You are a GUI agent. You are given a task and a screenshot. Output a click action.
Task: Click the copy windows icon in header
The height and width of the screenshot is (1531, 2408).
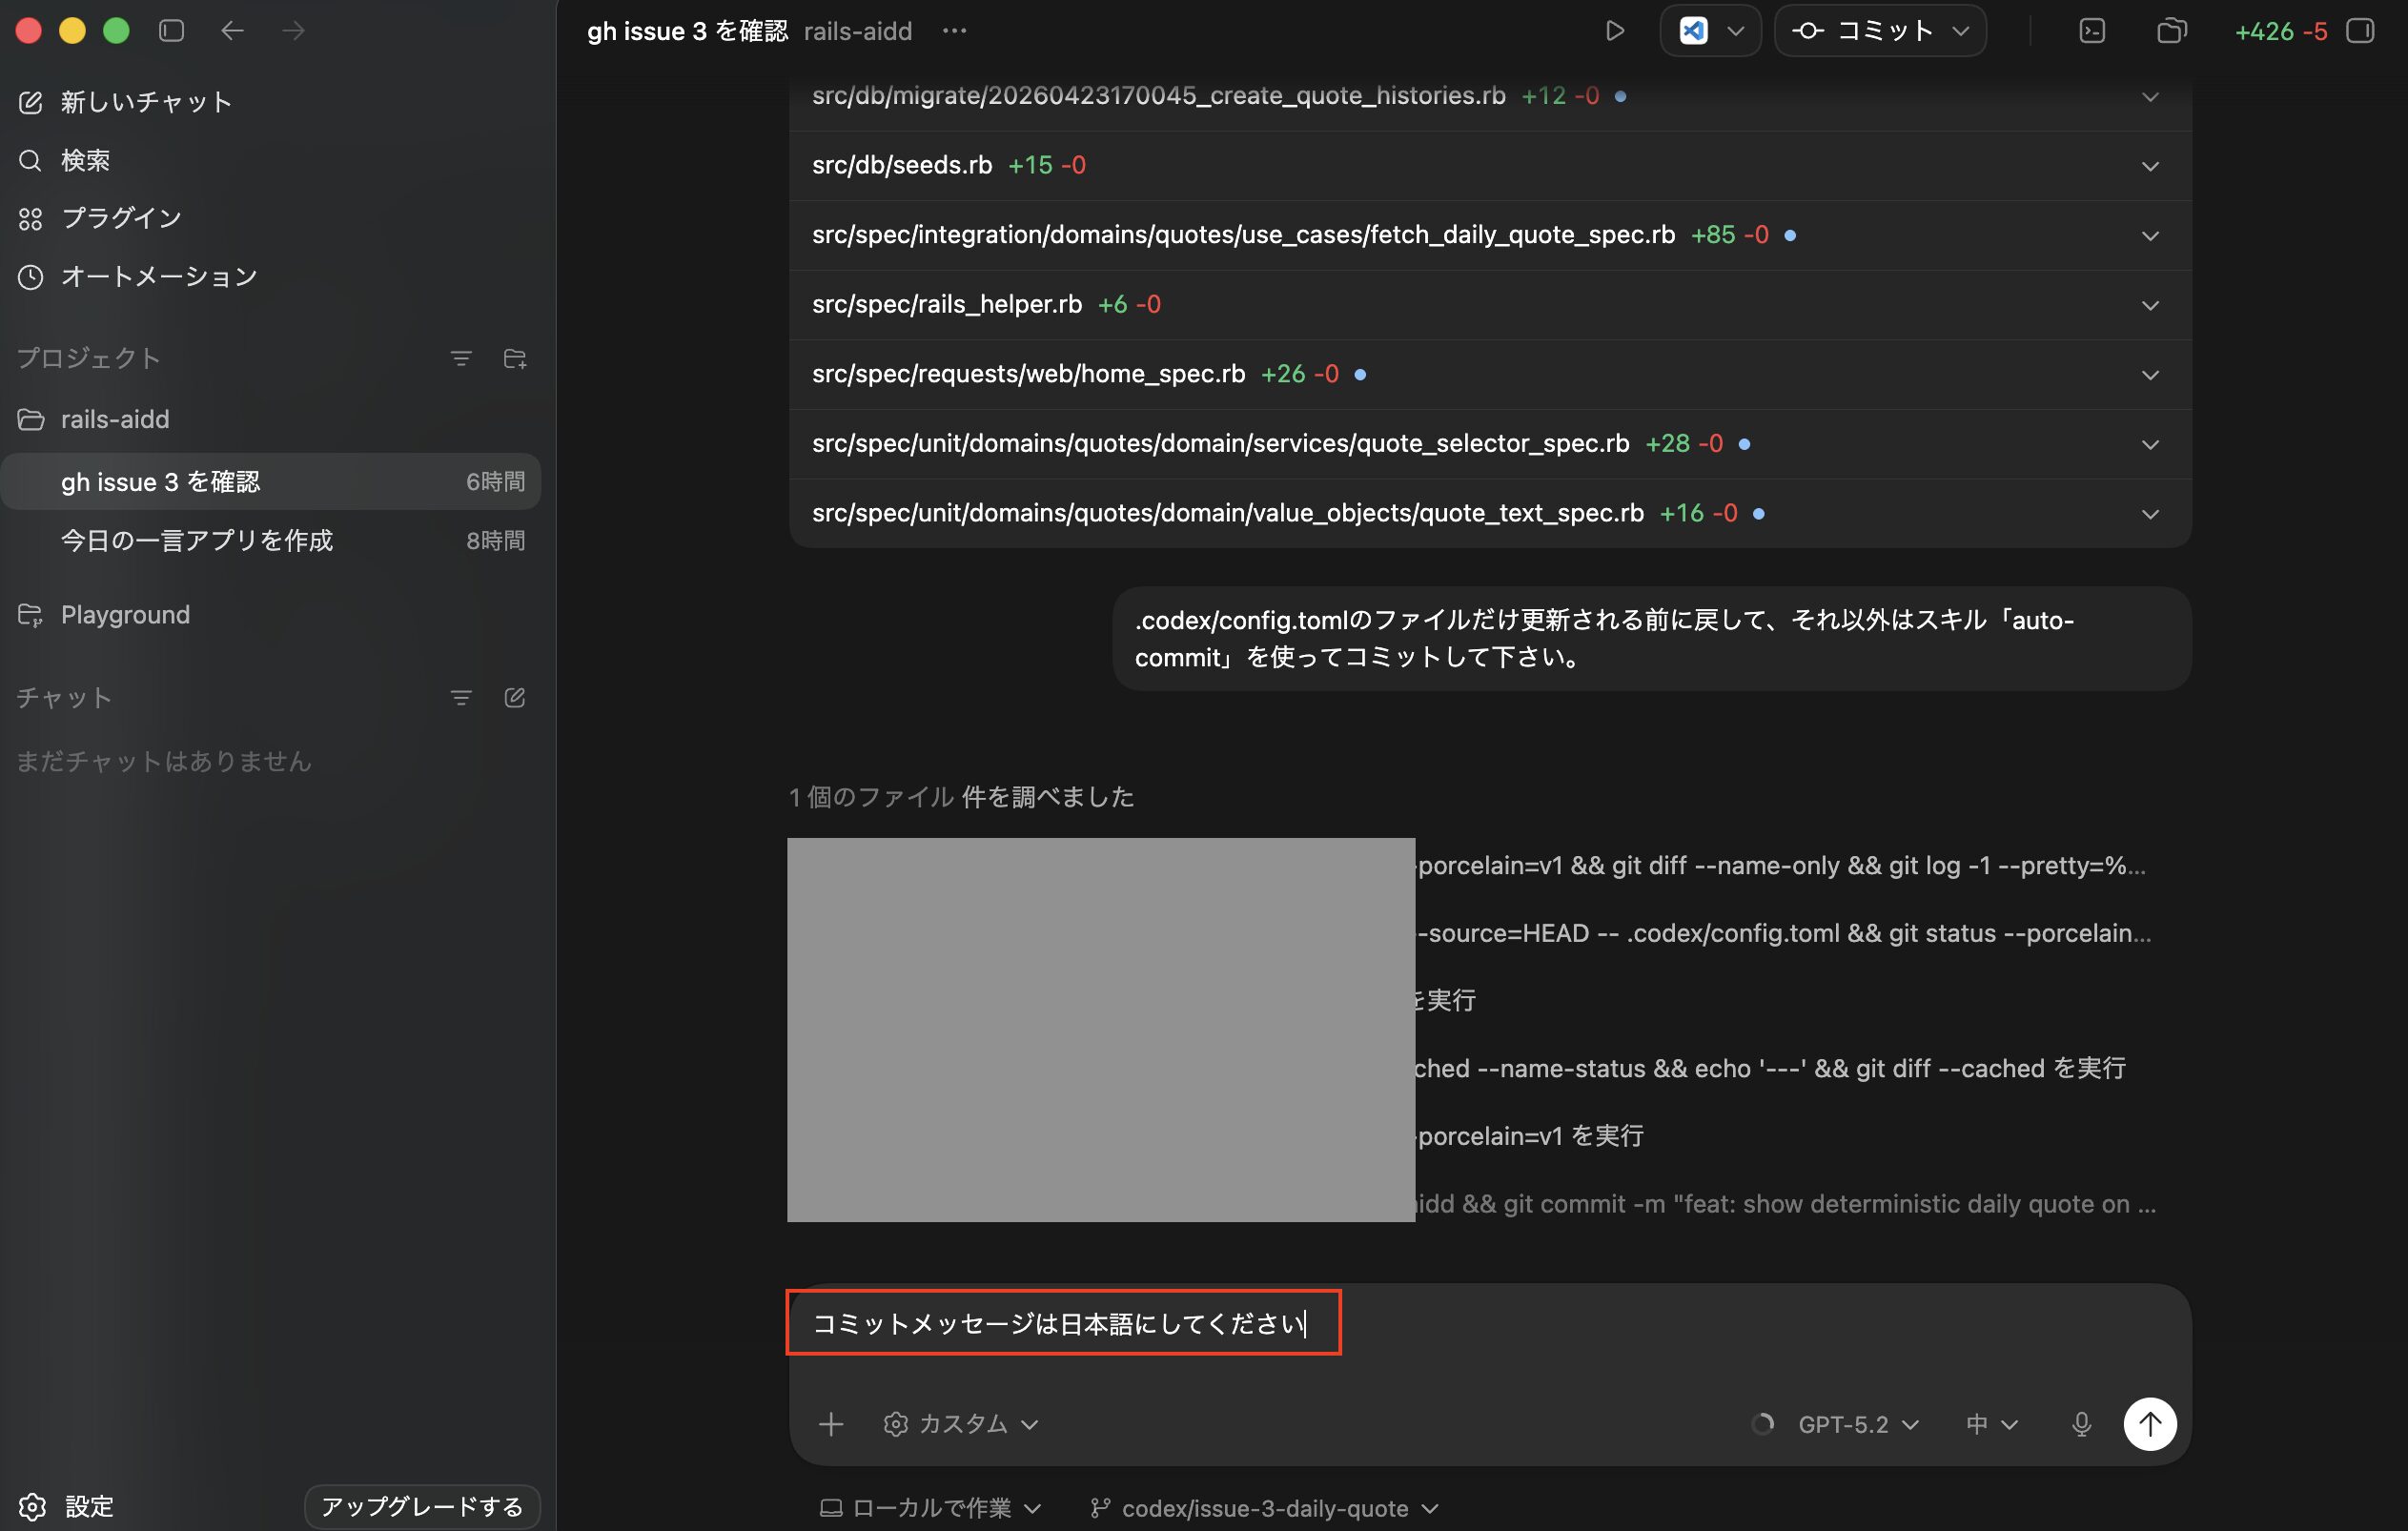tap(2171, 31)
